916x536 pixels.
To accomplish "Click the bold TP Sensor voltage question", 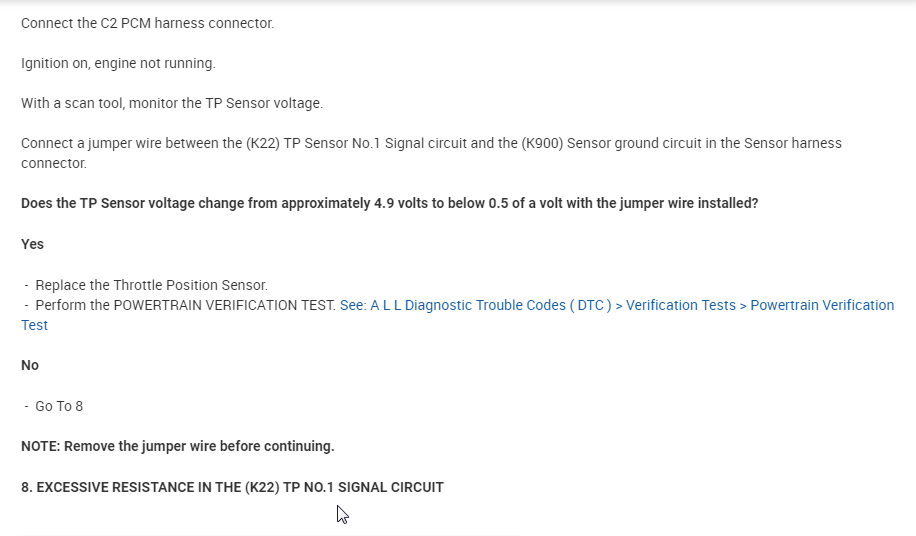I will click(x=389, y=203).
